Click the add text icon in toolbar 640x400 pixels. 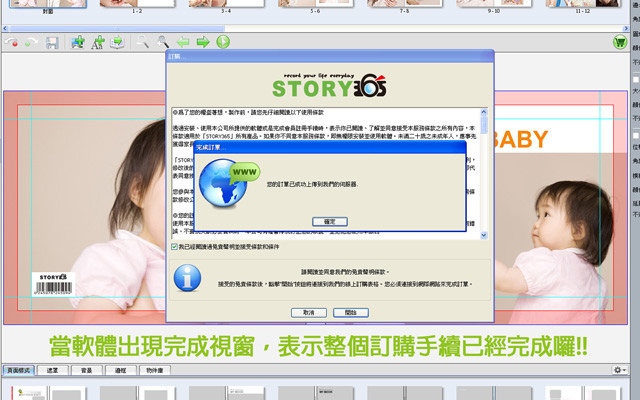pyautogui.click(x=97, y=42)
